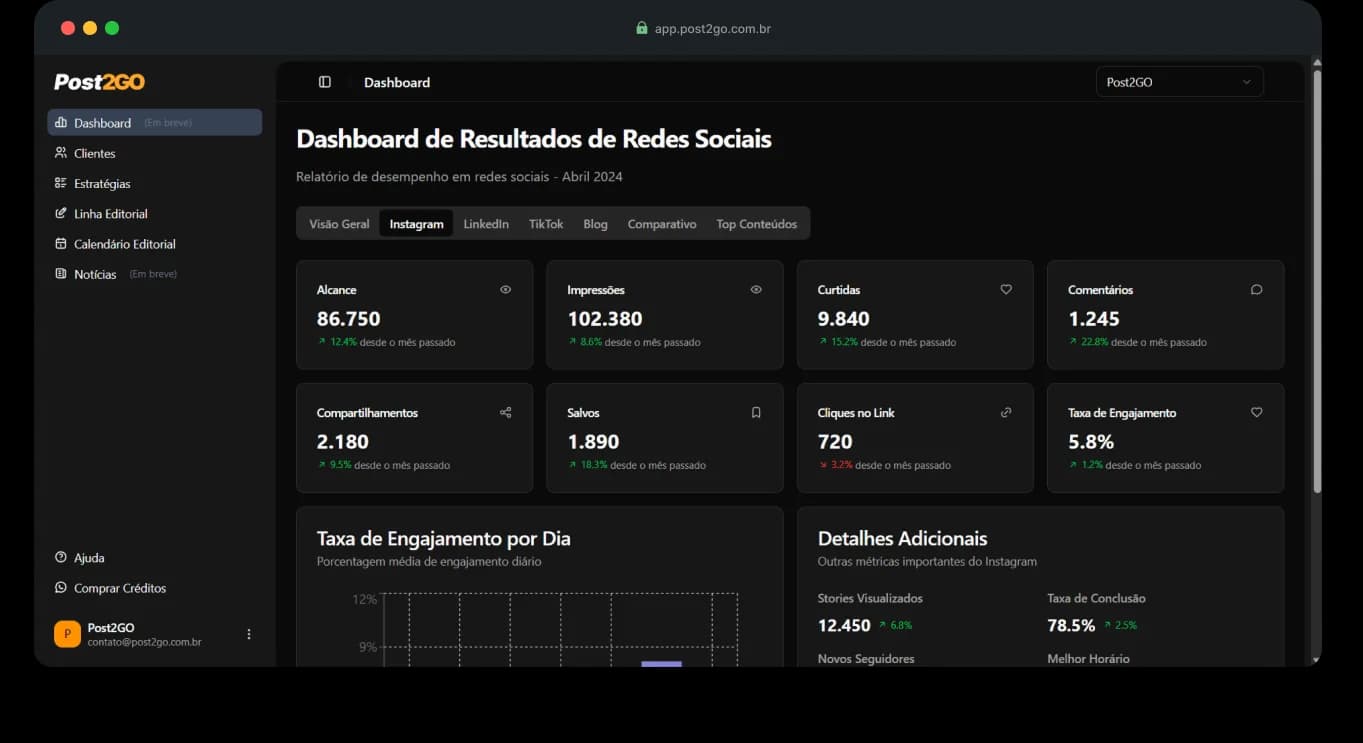Click the Clientes people icon
1363x743 pixels.
point(61,153)
